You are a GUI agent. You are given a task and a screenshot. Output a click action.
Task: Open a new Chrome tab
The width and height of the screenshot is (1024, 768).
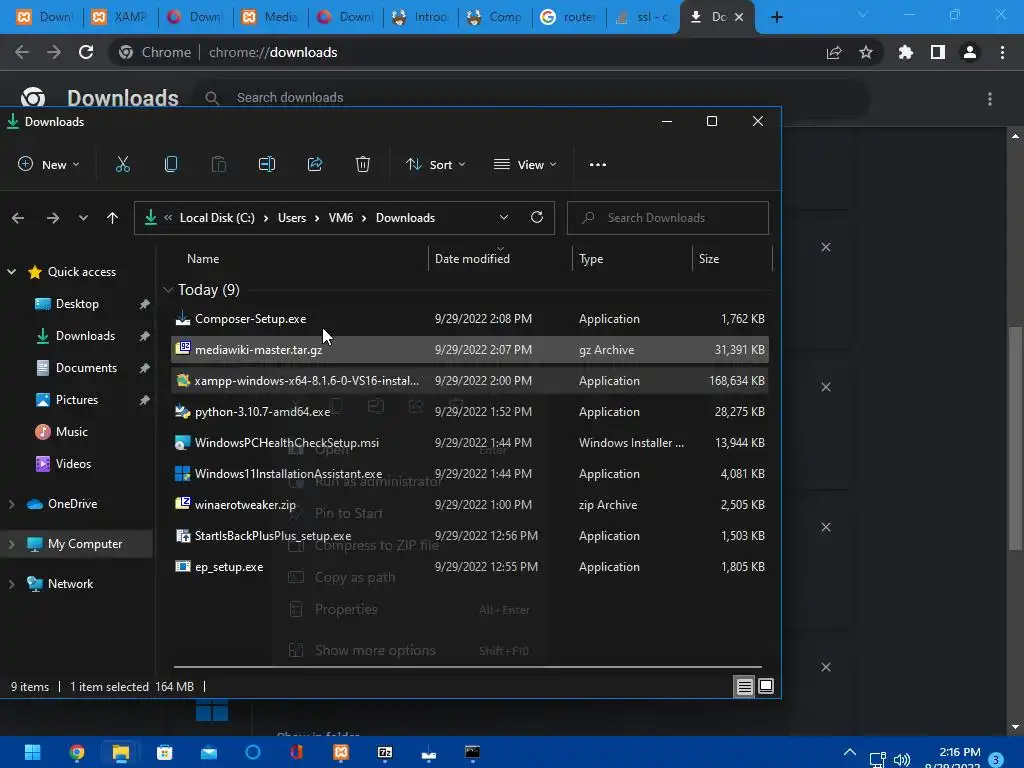pyautogui.click(x=776, y=17)
